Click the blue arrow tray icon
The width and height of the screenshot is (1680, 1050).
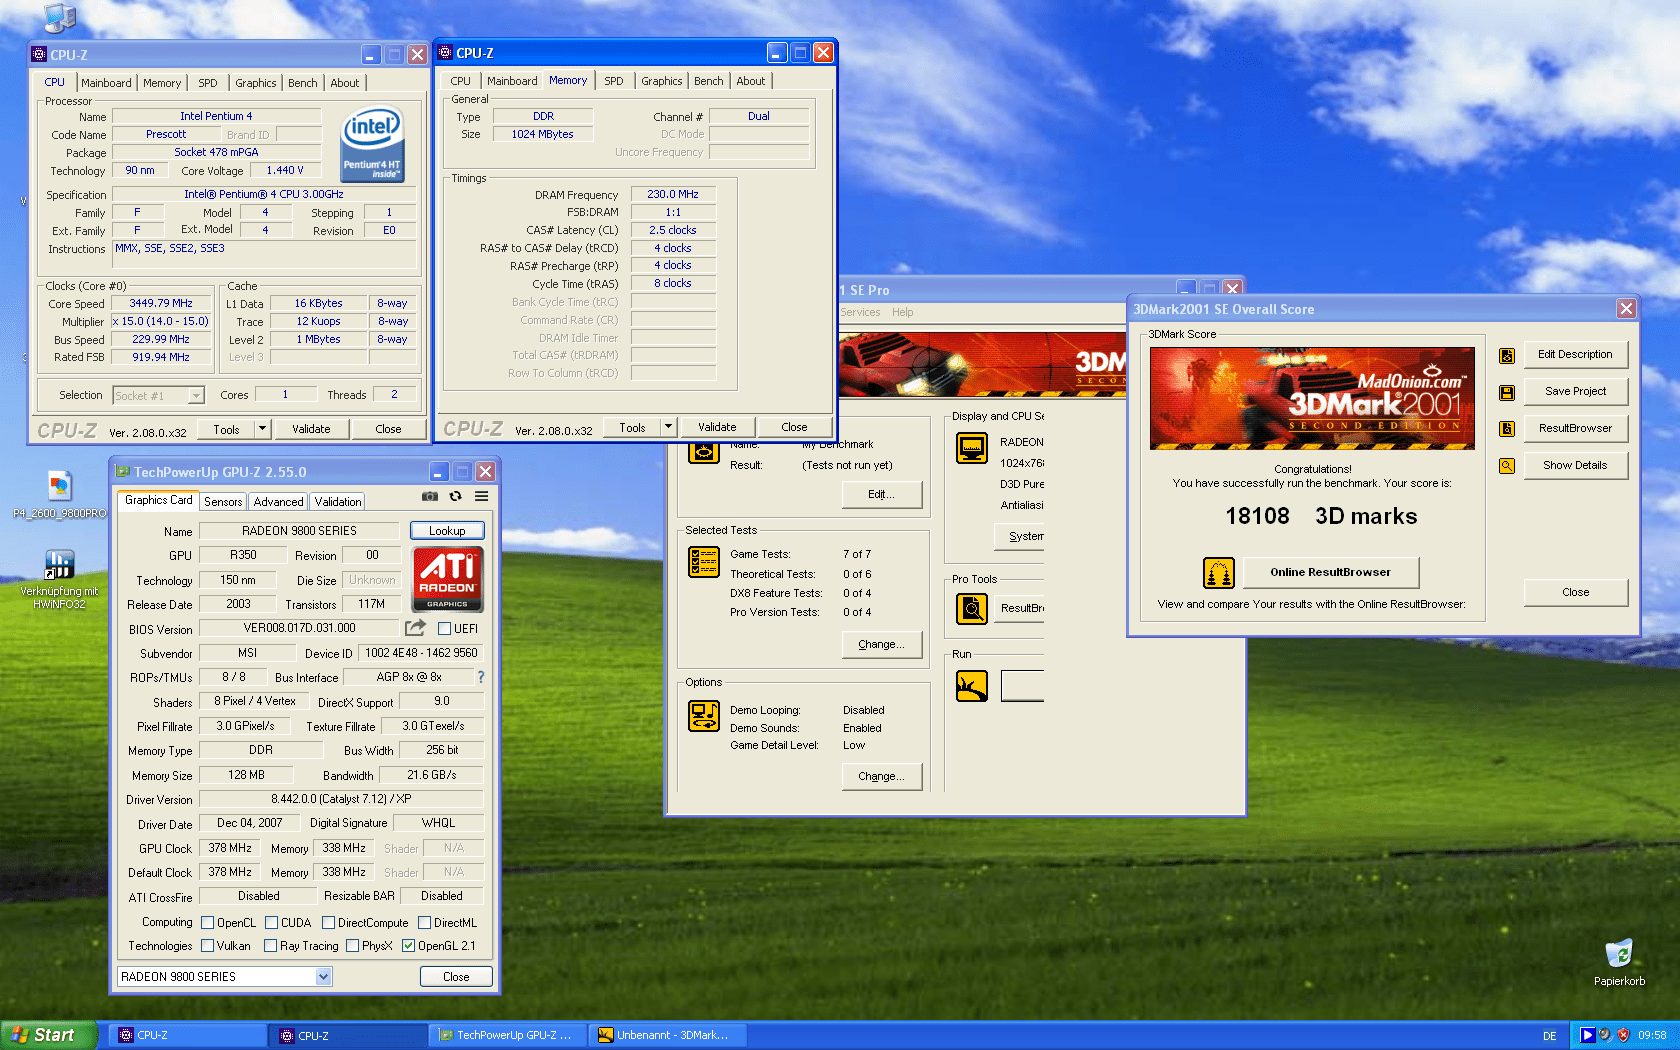[x=1587, y=1035]
